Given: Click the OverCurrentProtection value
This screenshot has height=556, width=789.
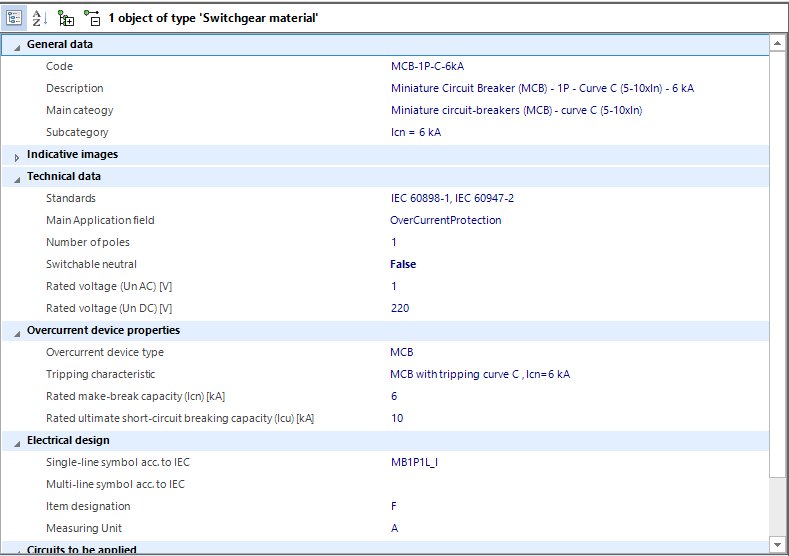Looking at the screenshot, I should pyautogui.click(x=446, y=220).
